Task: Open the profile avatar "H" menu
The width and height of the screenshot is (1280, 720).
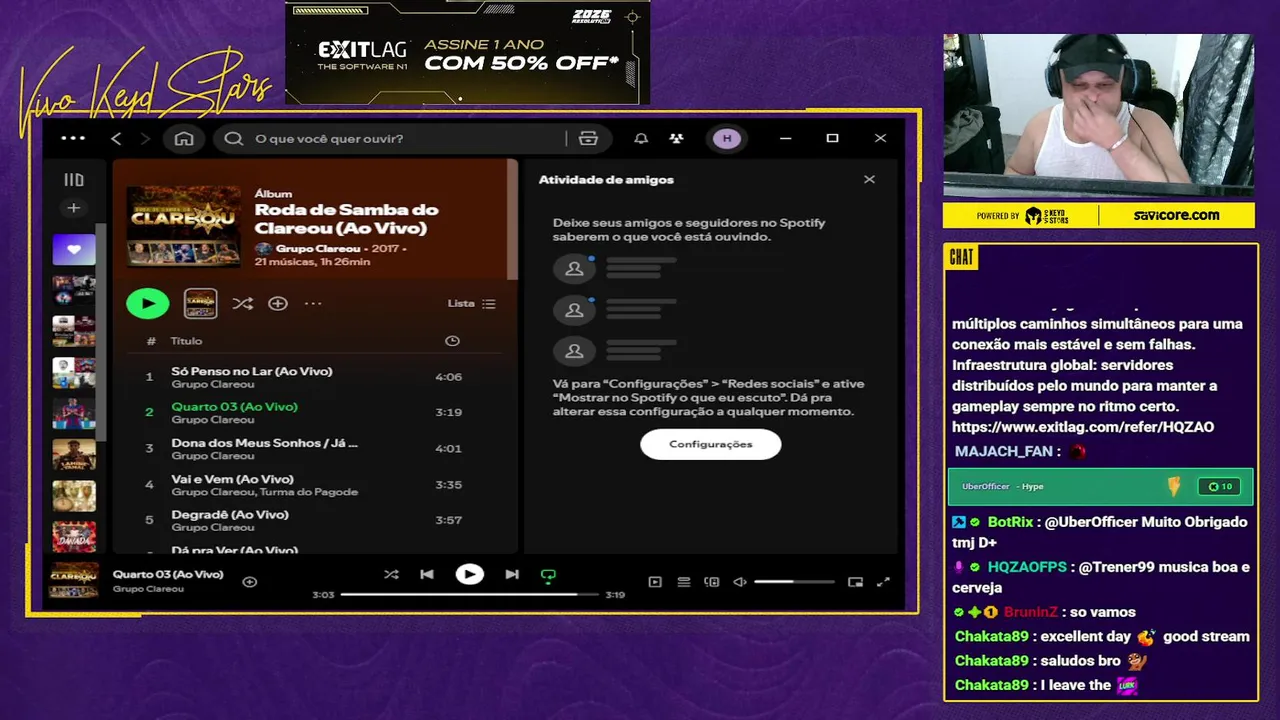Action: tap(727, 138)
